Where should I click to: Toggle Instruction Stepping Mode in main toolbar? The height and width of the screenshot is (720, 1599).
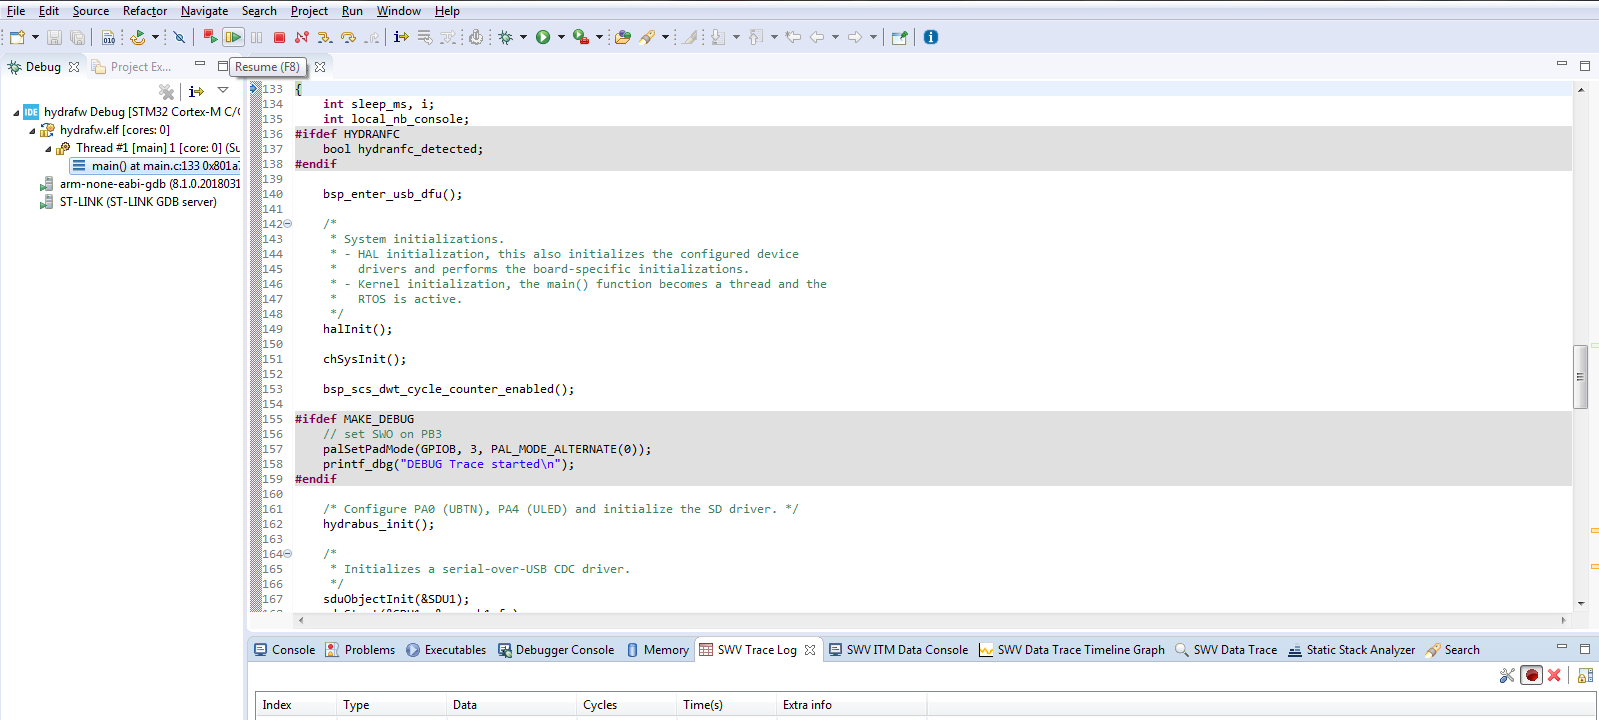[x=401, y=37]
